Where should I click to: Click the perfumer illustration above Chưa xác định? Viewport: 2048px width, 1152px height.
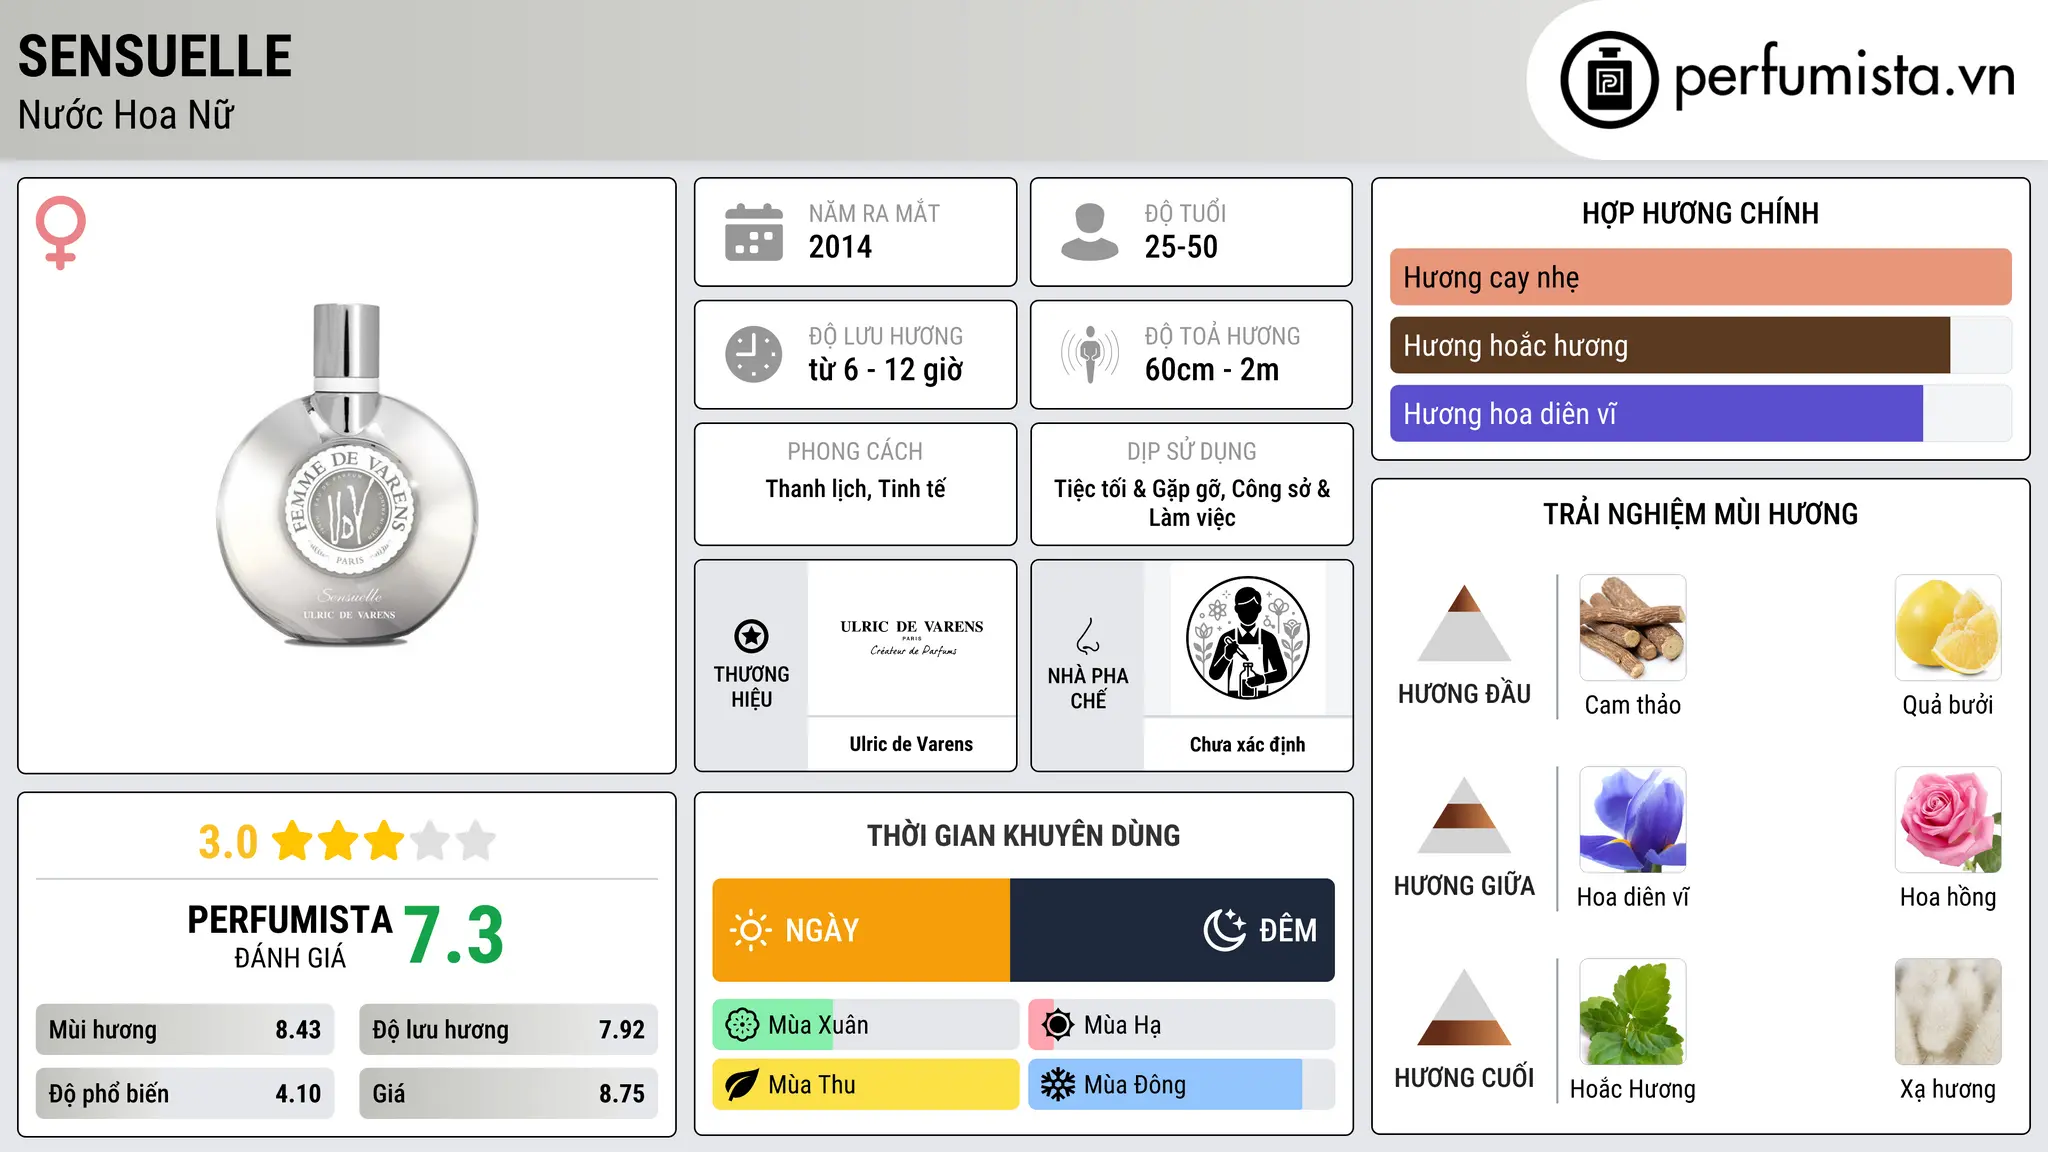pos(1247,638)
